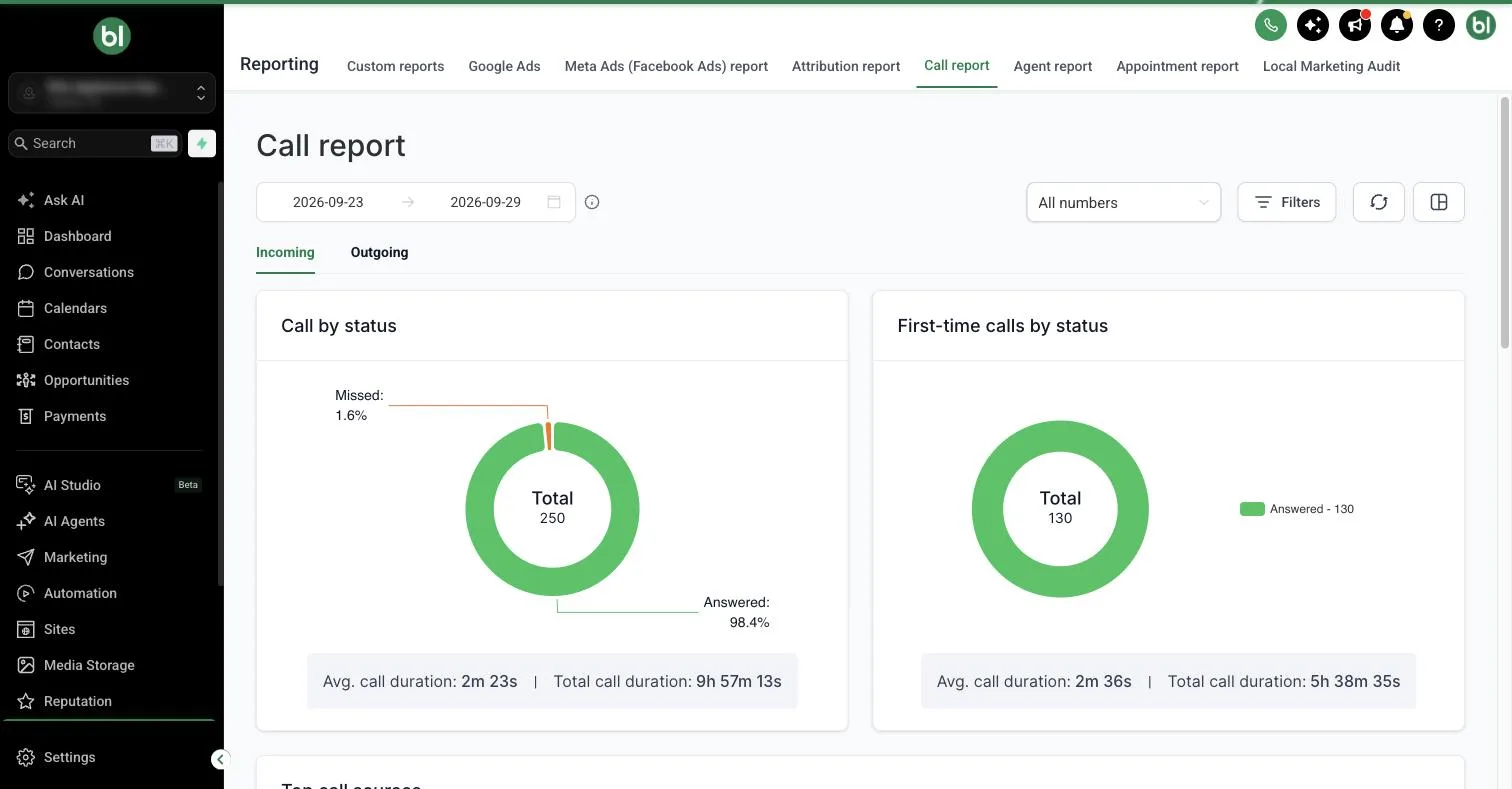Open the Agent report tab

point(1053,66)
